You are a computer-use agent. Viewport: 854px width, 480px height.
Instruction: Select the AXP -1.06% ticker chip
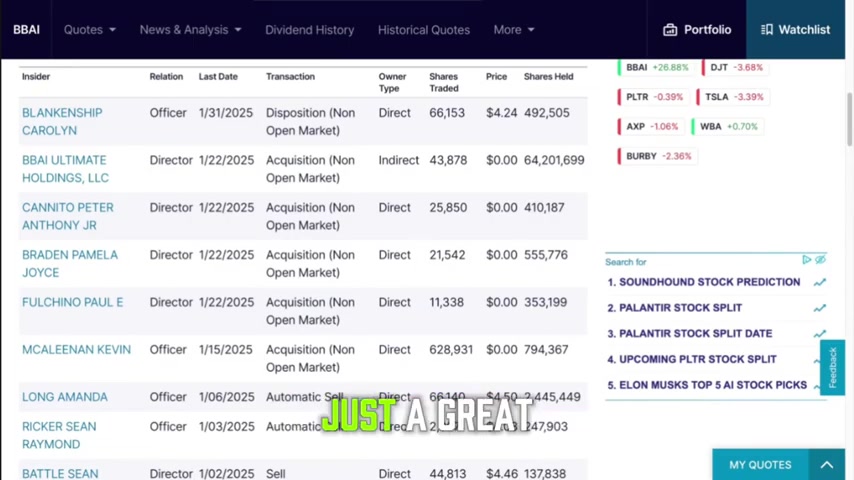point(651,126)
